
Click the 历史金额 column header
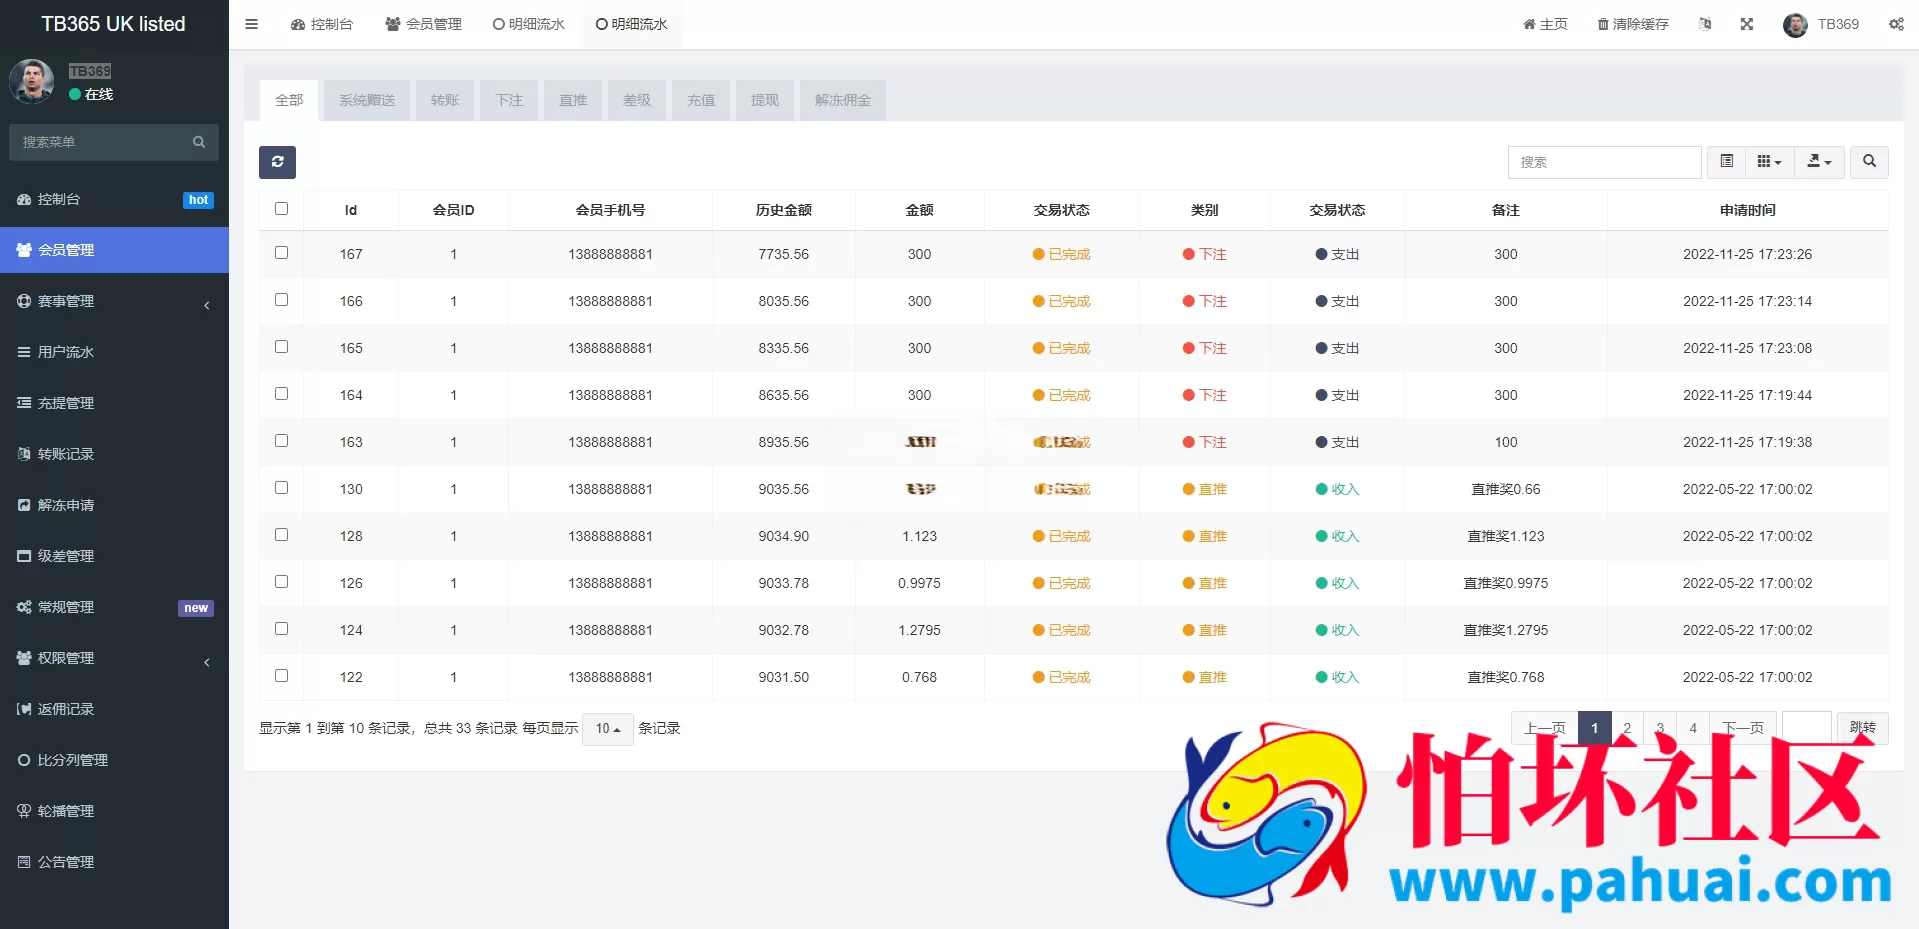point(784,210)
